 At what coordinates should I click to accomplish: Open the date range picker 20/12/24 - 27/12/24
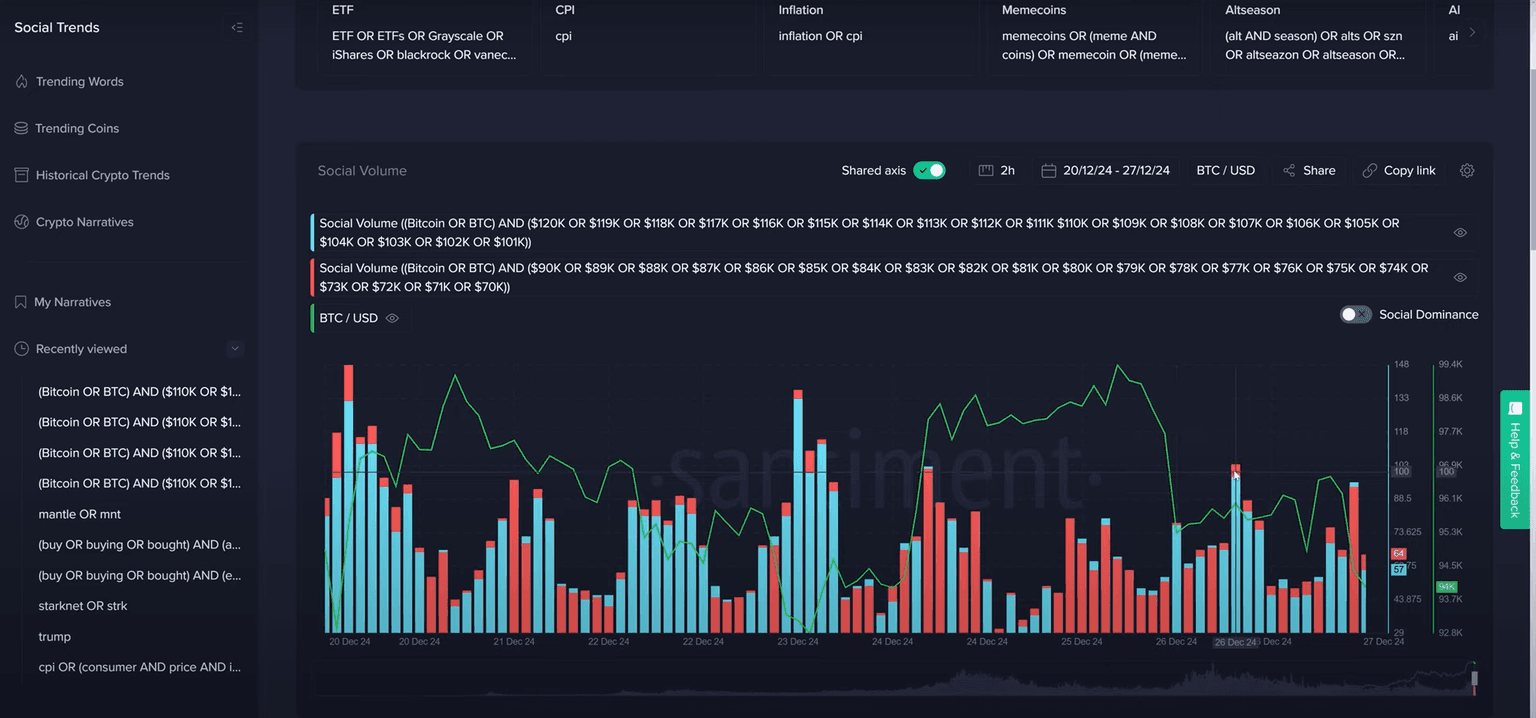(1105, 171)
